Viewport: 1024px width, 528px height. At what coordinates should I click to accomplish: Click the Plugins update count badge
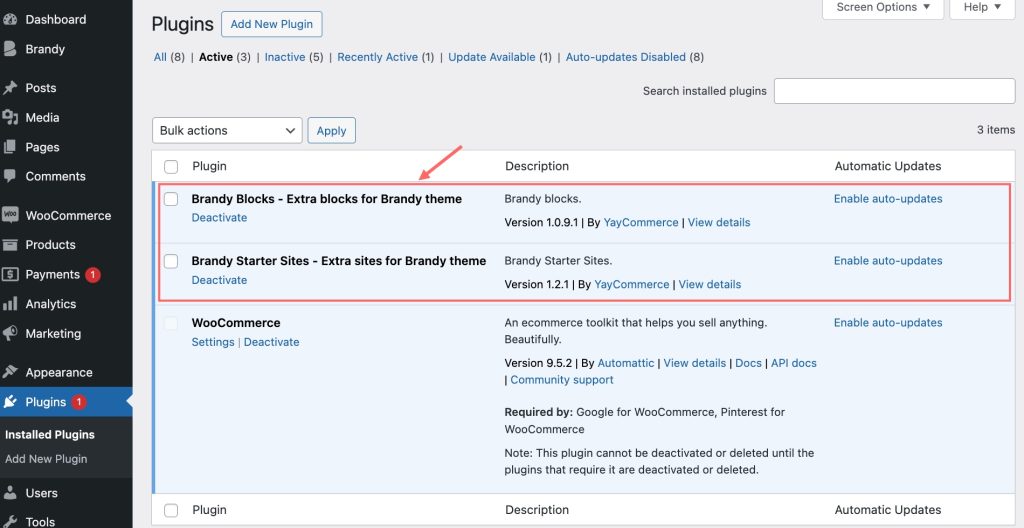point(79,403)
